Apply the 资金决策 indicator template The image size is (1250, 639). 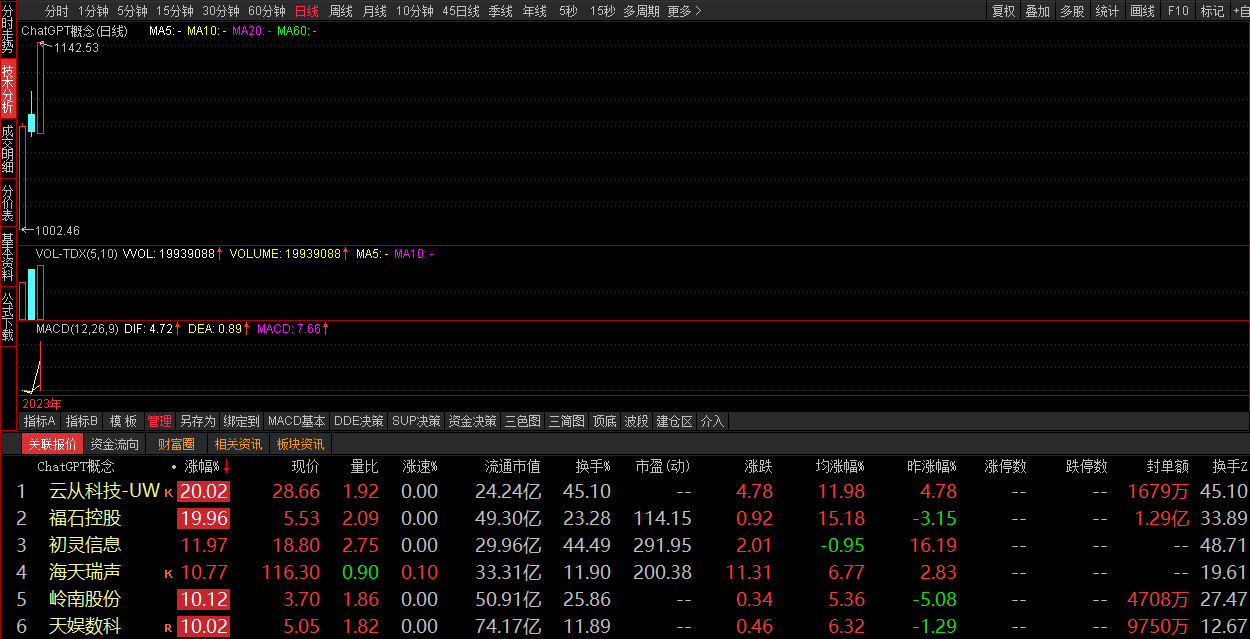[473, 421]
